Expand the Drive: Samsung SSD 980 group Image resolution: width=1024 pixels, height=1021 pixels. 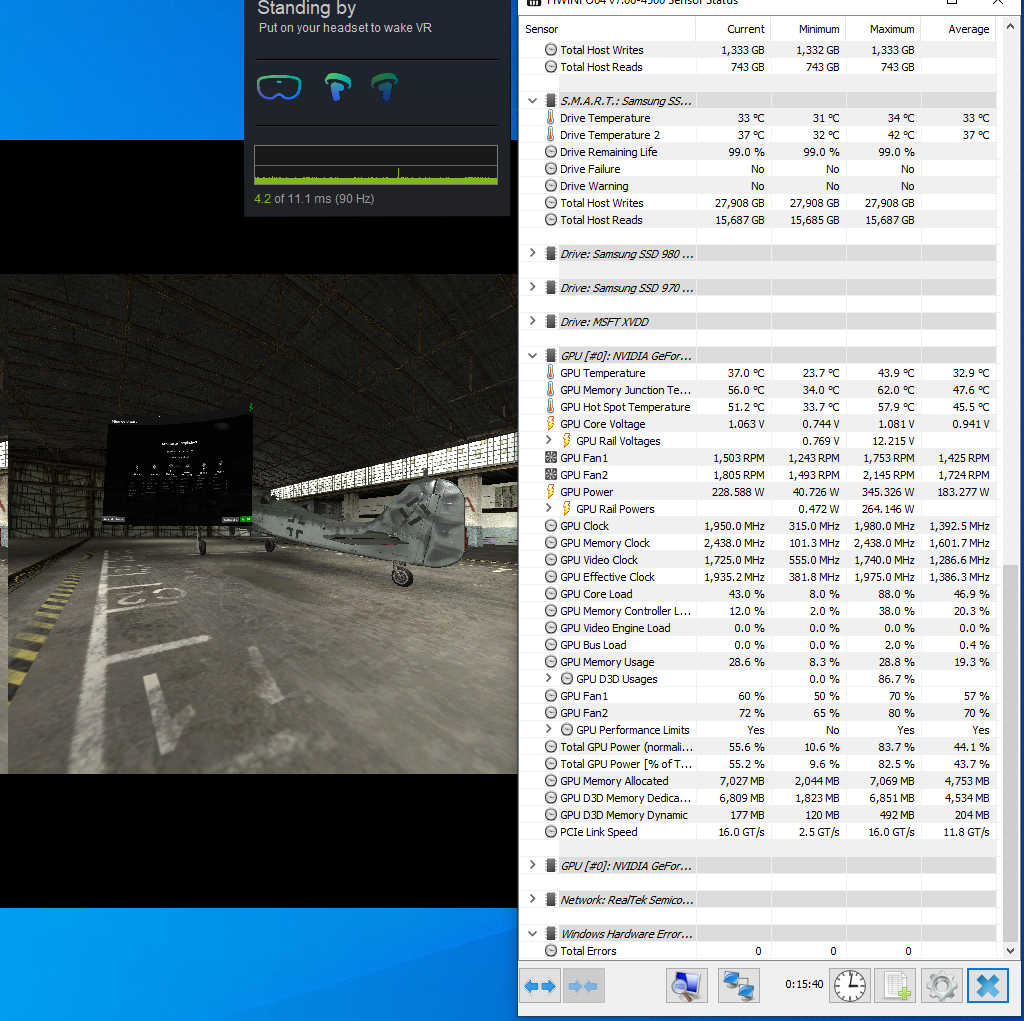[x=532, y=253]
